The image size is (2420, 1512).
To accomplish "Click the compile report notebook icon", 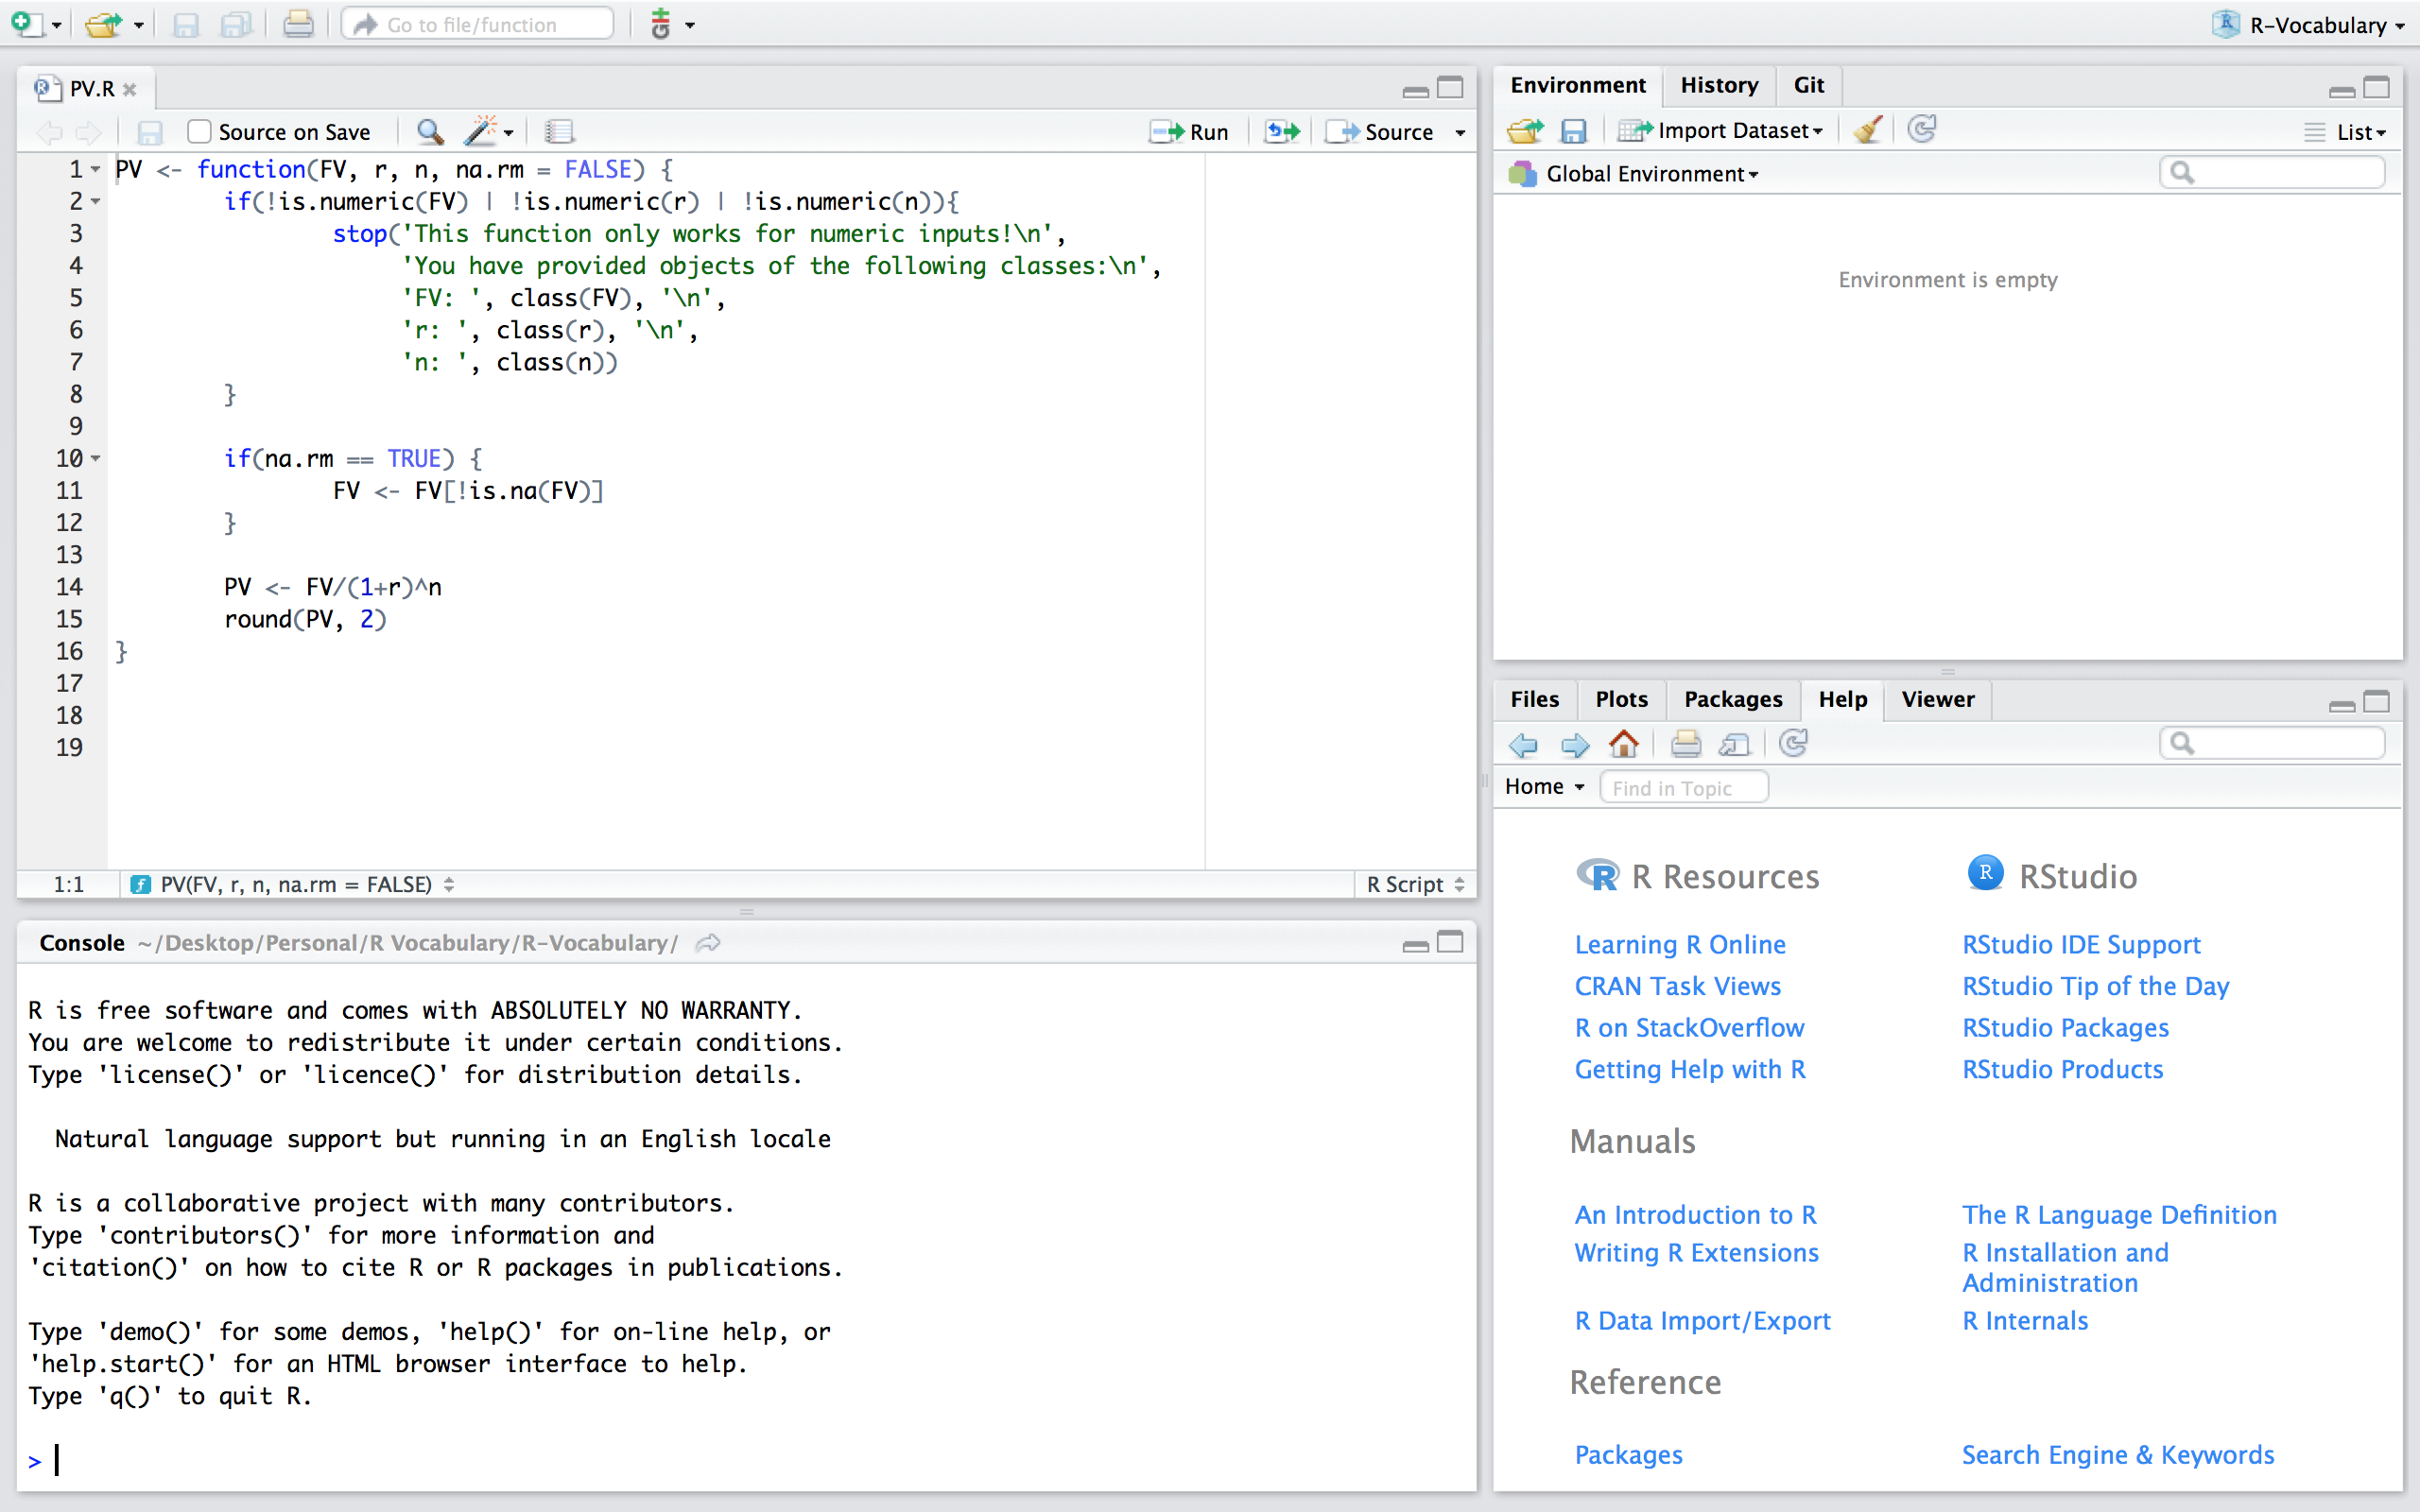I will click(x=559, y=132).
